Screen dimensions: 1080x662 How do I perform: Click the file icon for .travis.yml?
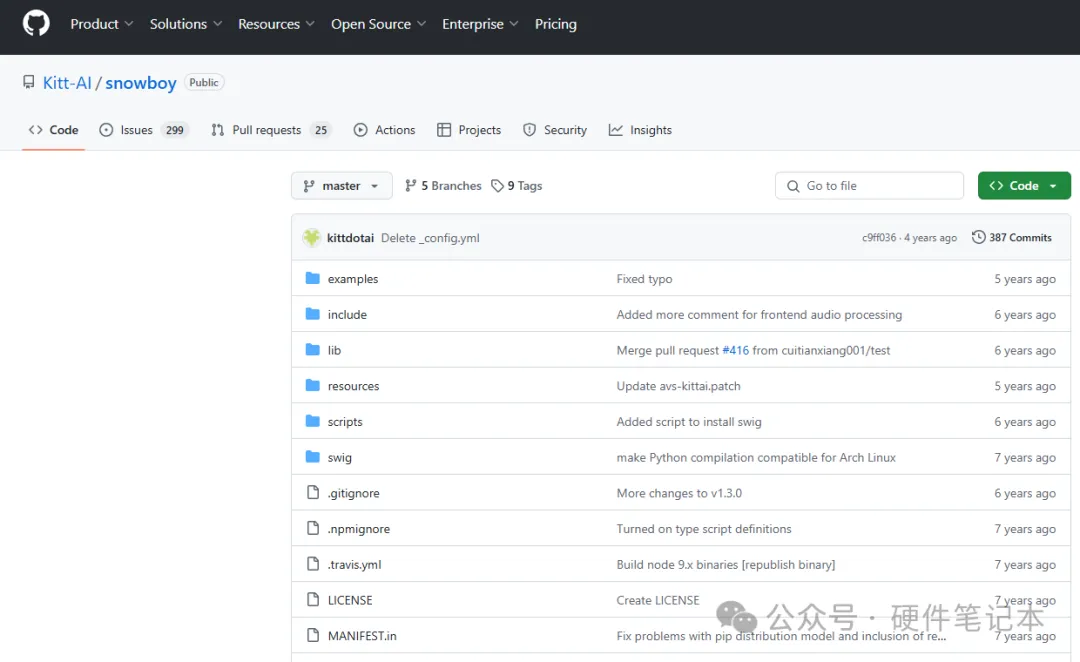click(x=313, y=564)
